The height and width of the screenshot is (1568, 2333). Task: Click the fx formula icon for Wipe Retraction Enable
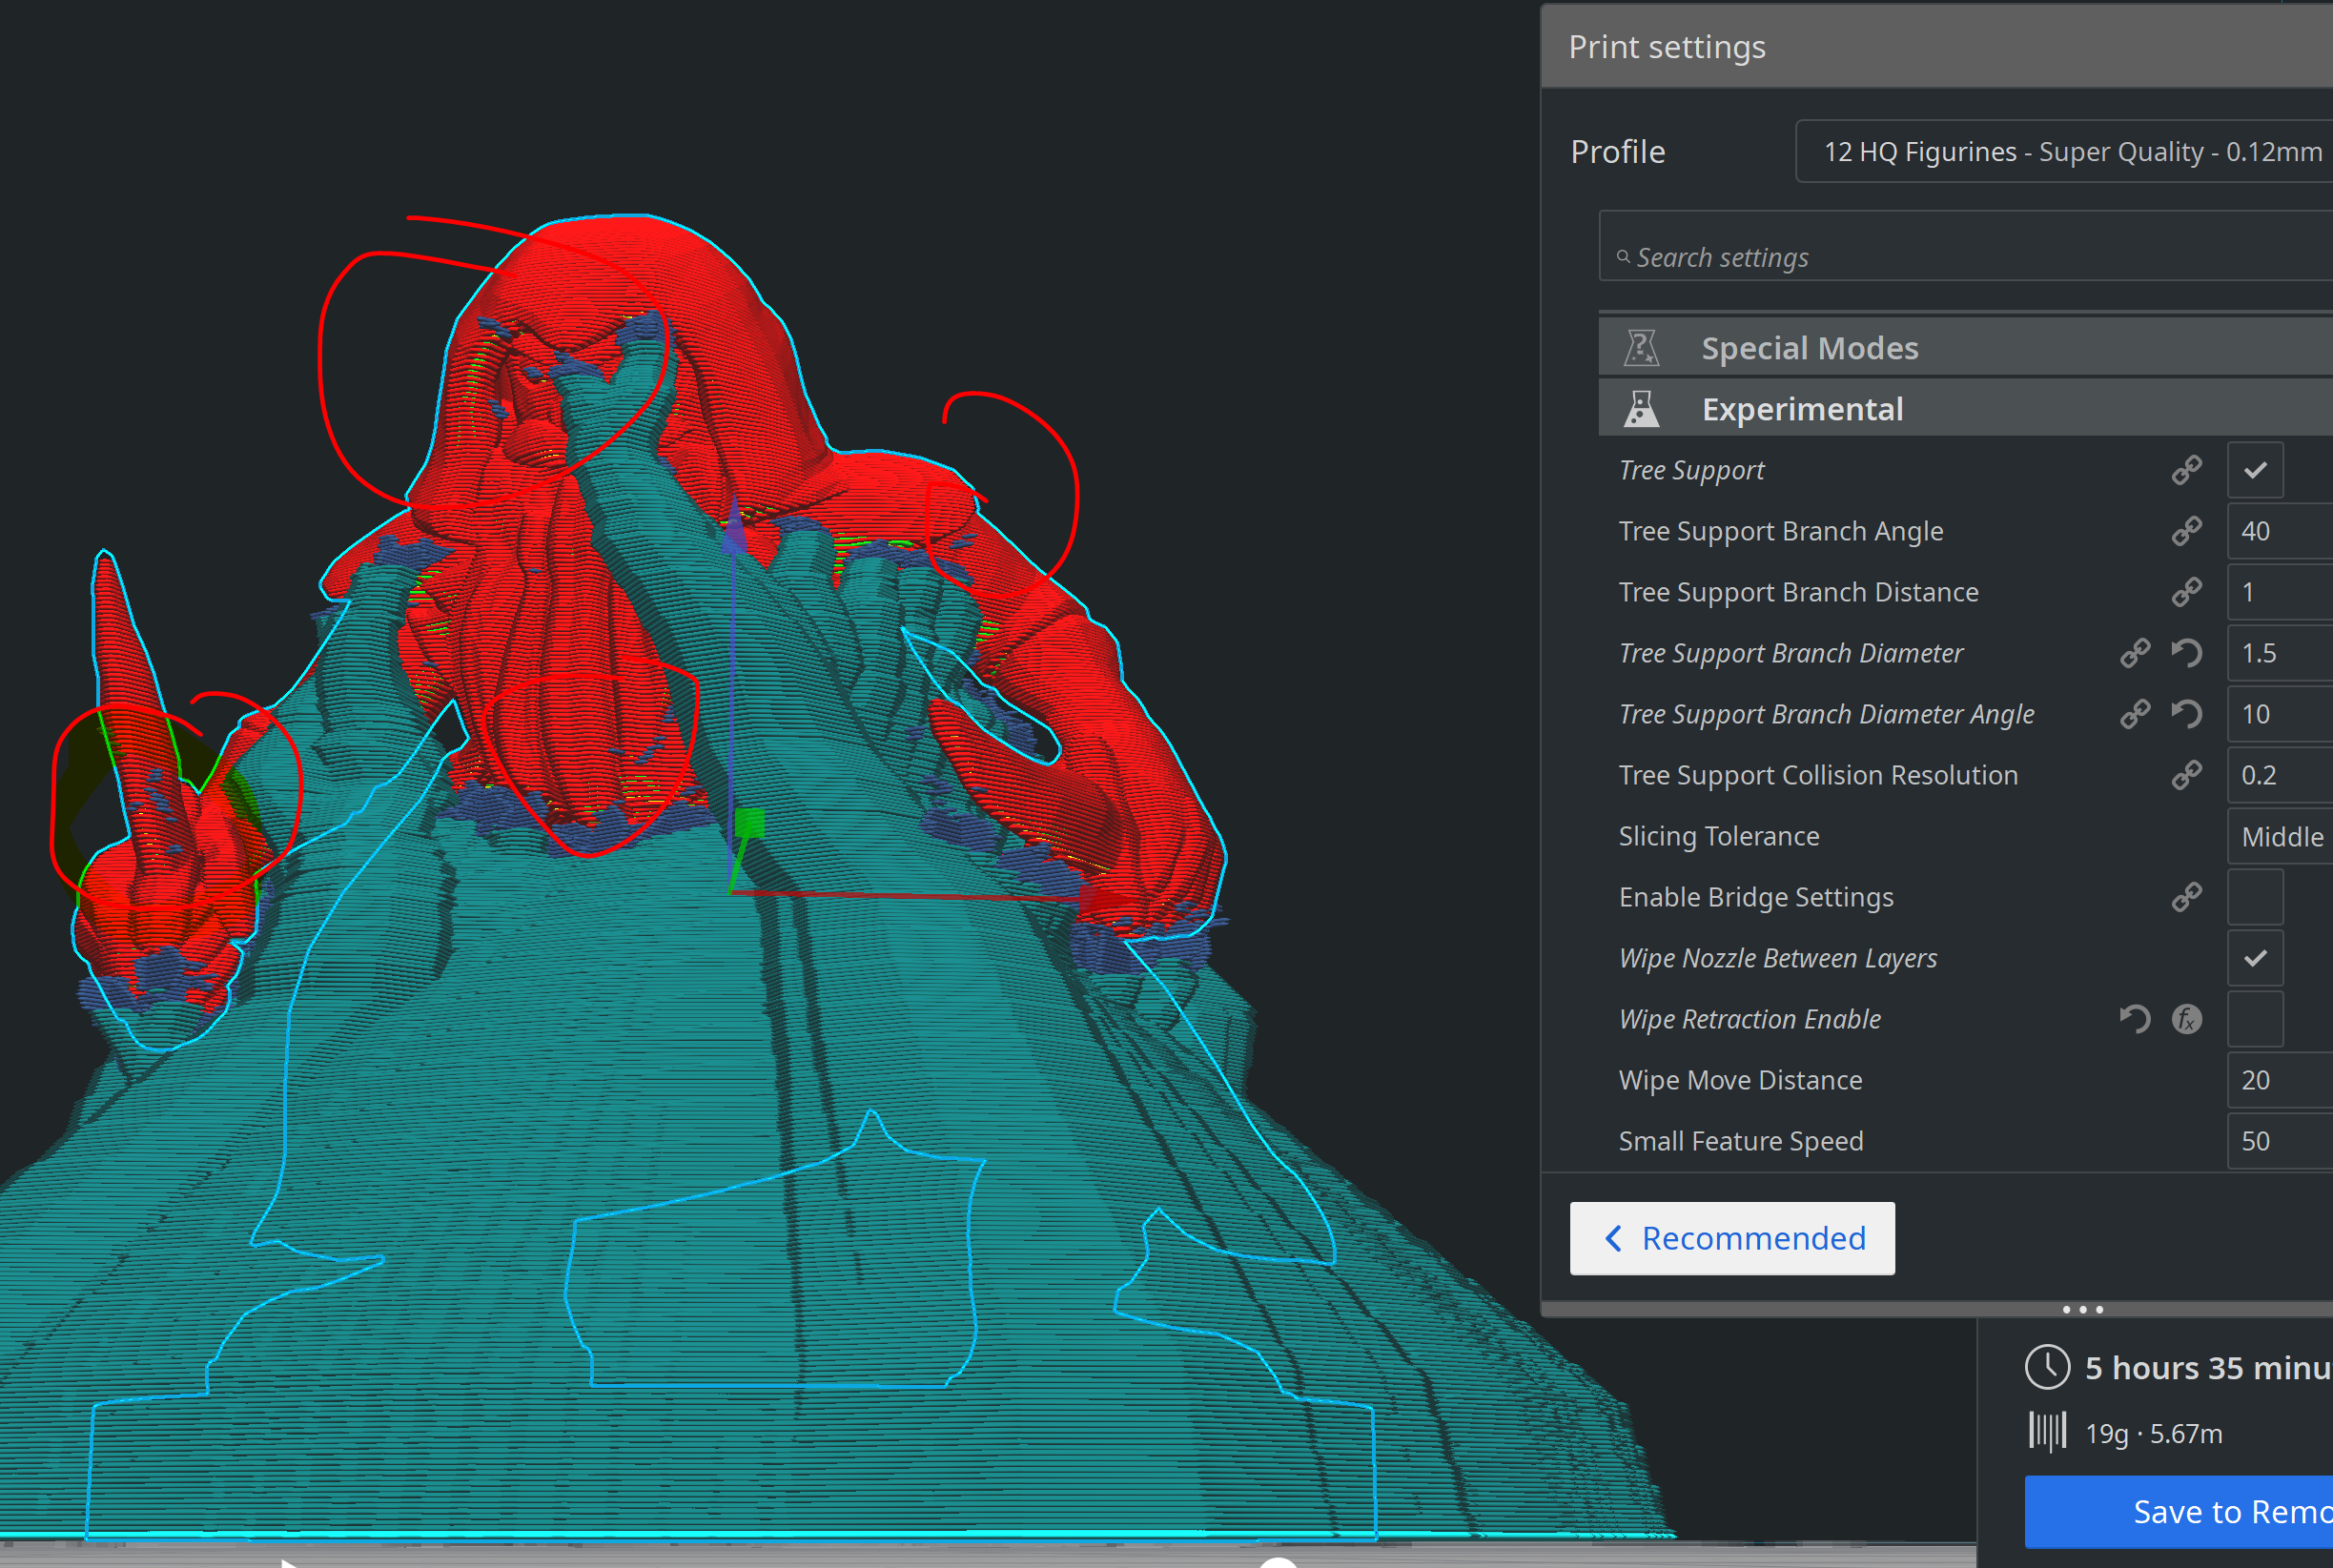pyautogui.click(x=2186, y=1019)
